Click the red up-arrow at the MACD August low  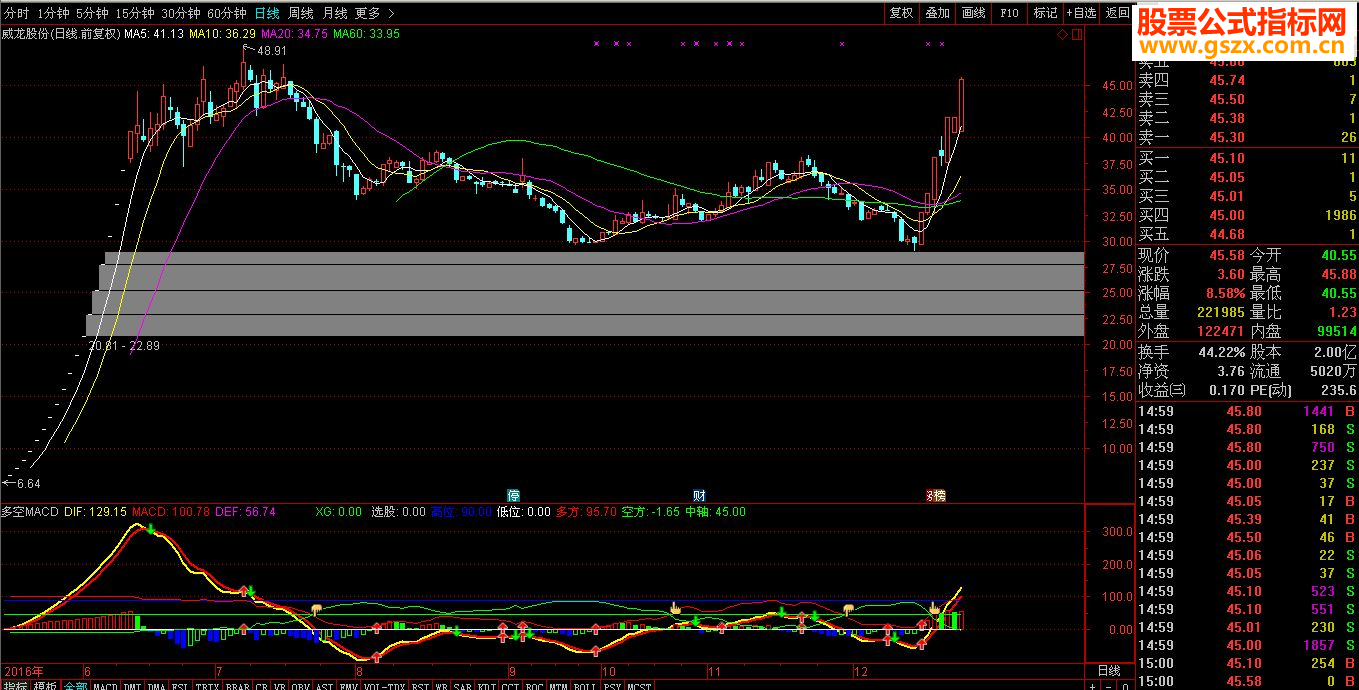tap(376, 656)
